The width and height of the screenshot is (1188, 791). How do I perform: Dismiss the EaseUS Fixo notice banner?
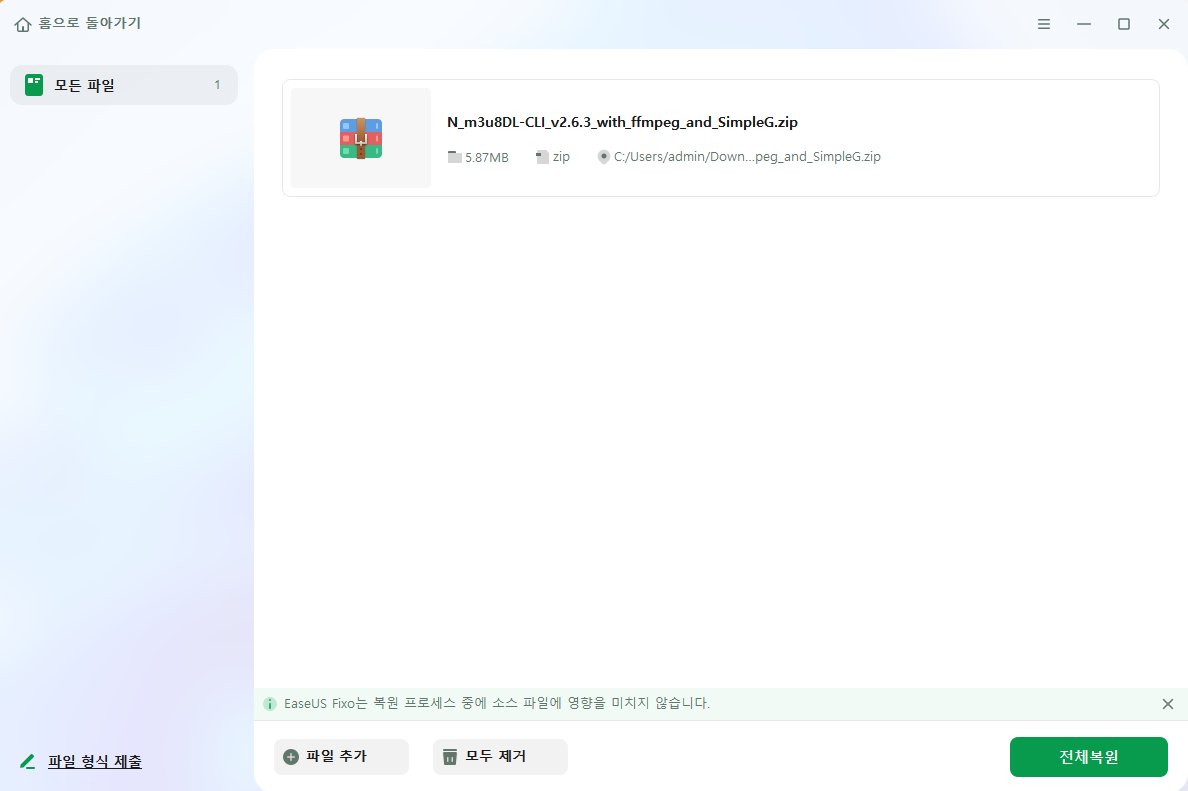pyautogui.click(x=1168, y=703)
